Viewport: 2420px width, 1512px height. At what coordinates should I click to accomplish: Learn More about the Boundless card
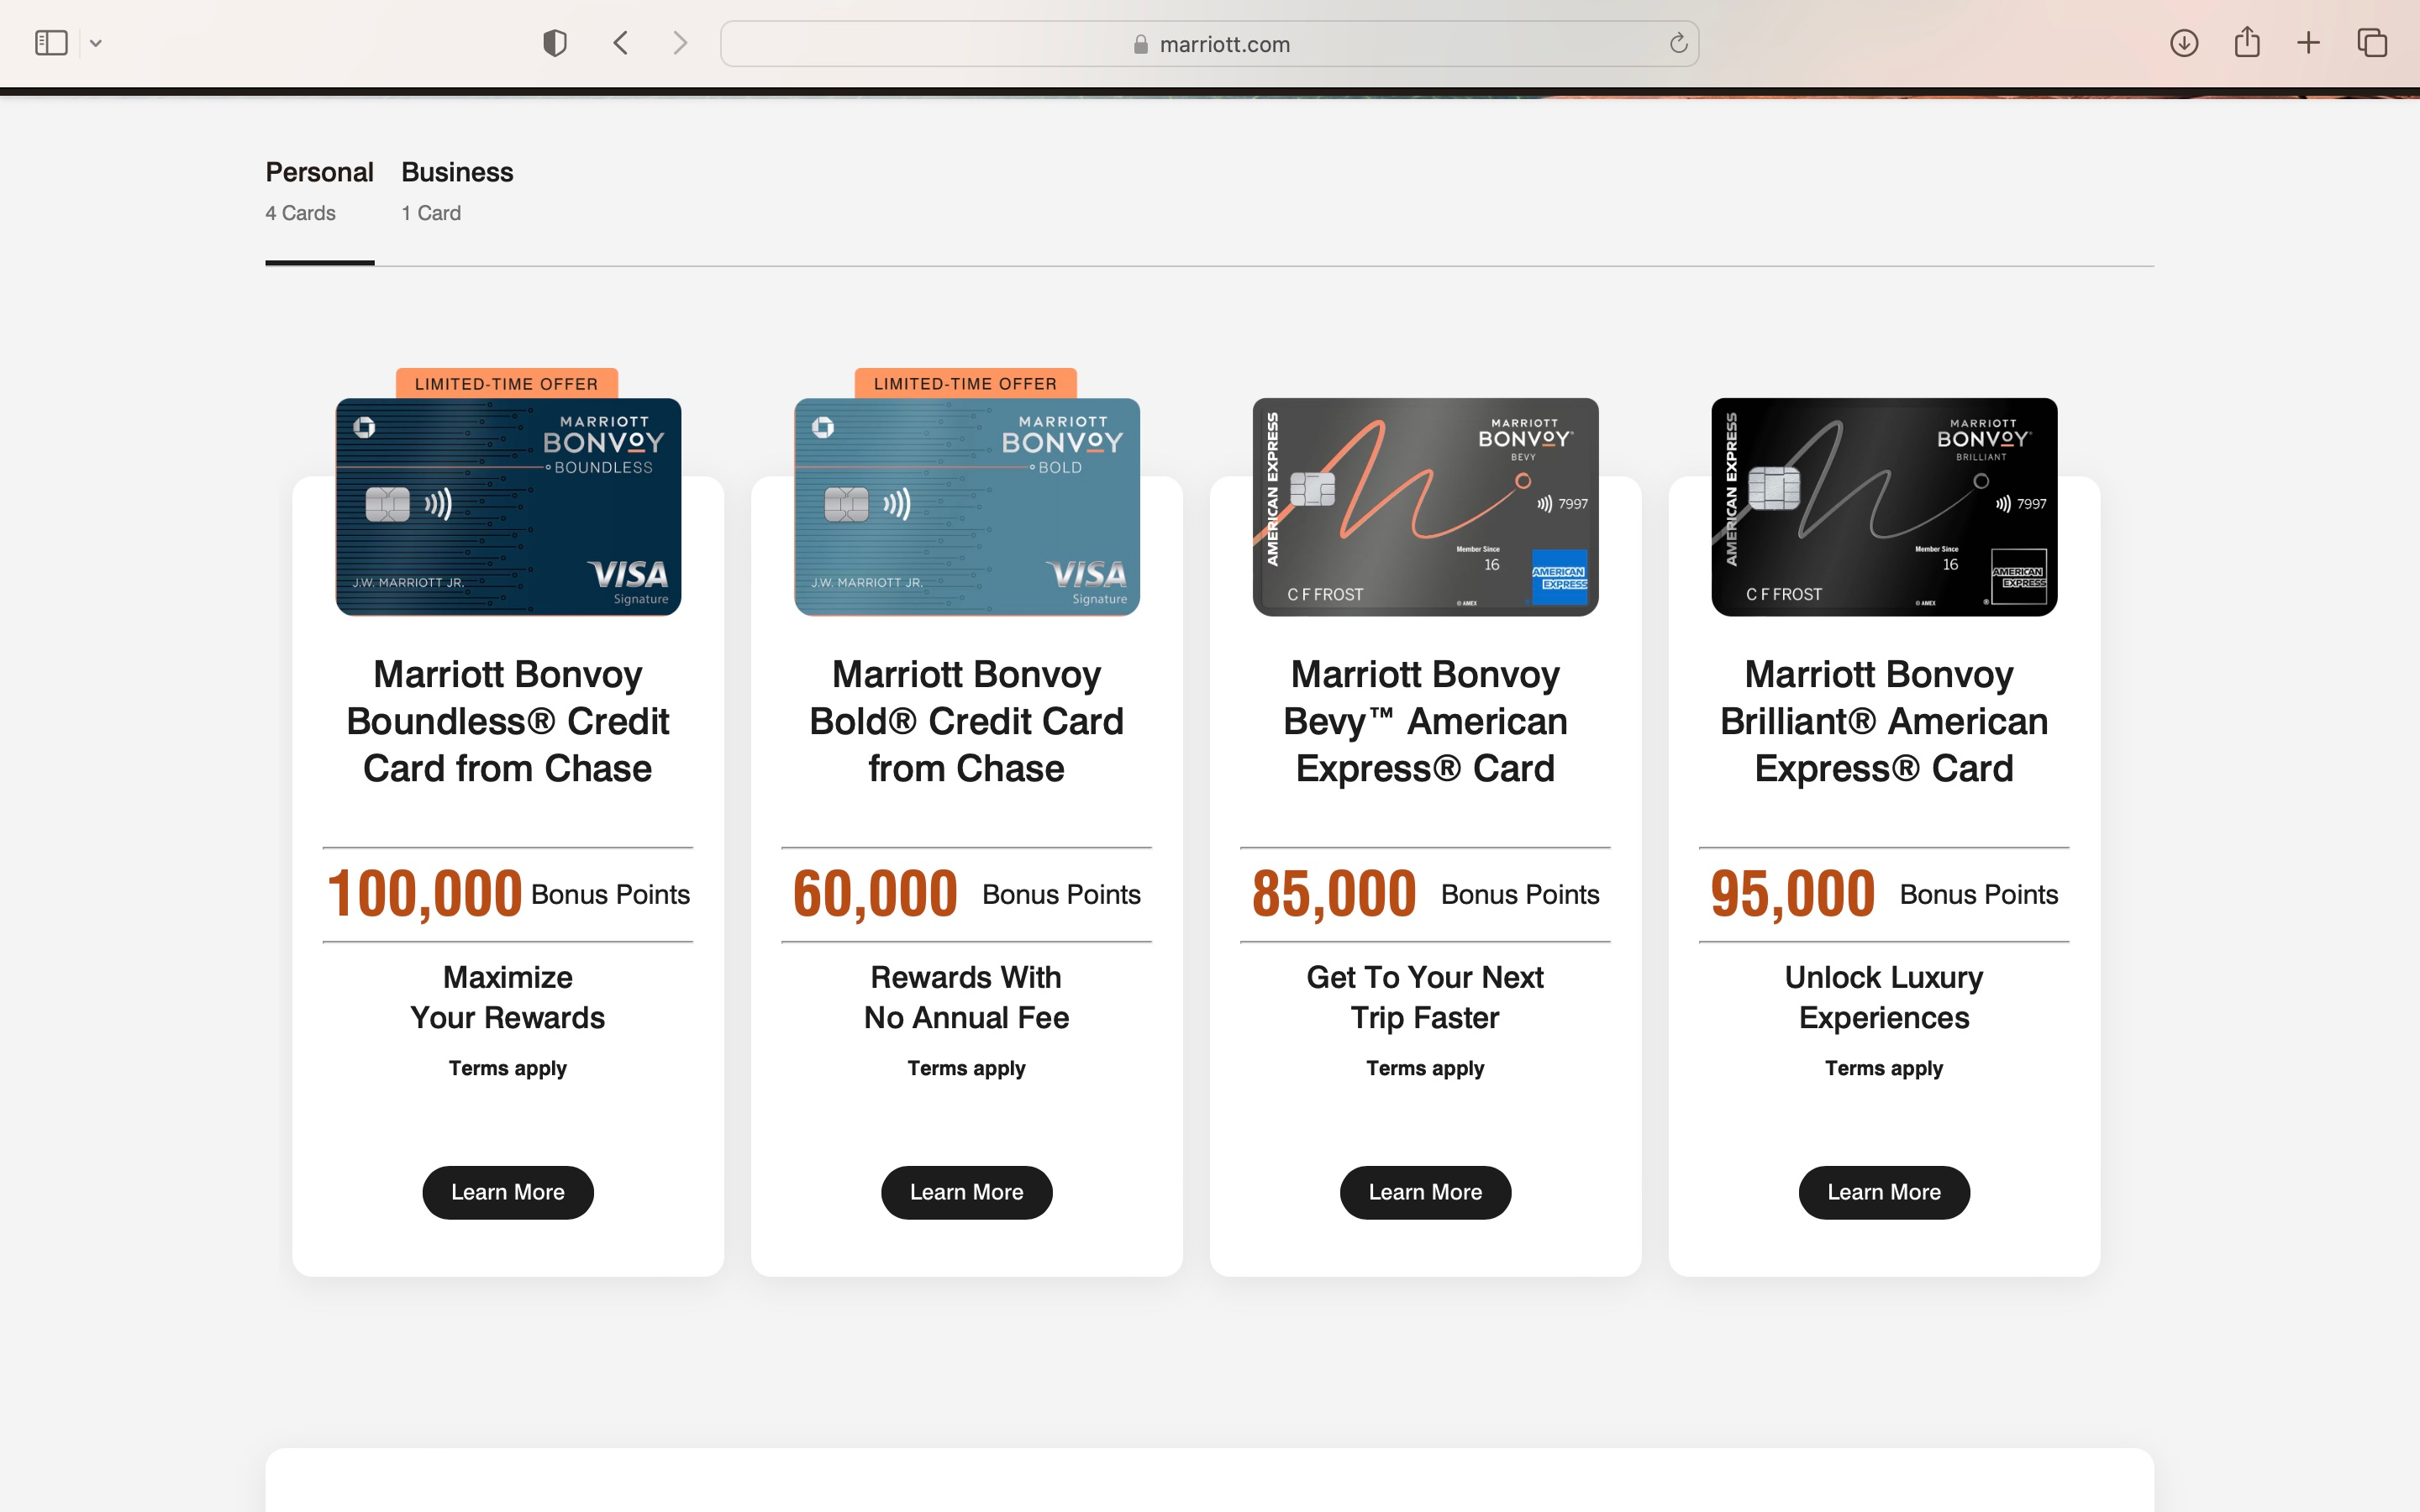tap(508, 1192)
